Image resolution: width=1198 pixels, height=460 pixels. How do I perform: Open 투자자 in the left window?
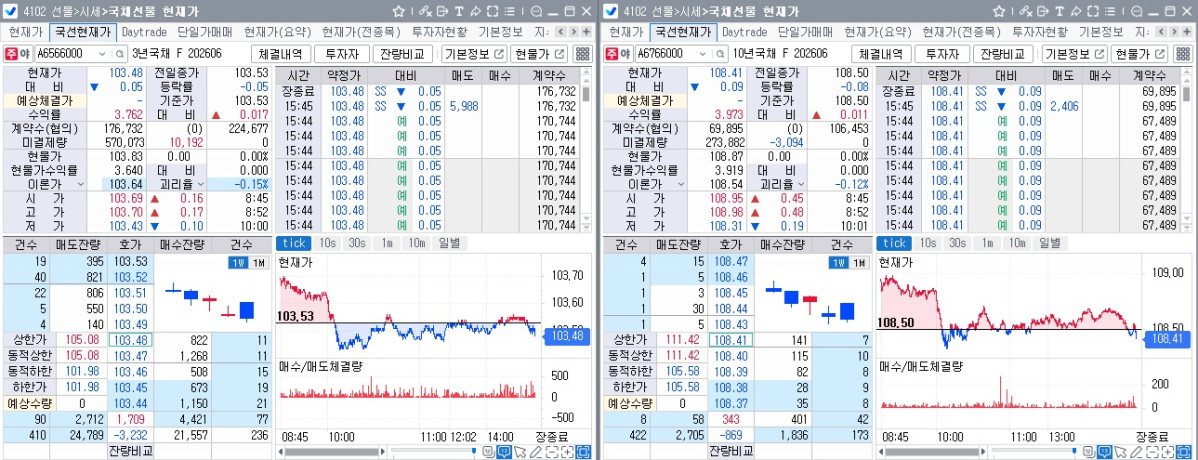coord(342,54)
